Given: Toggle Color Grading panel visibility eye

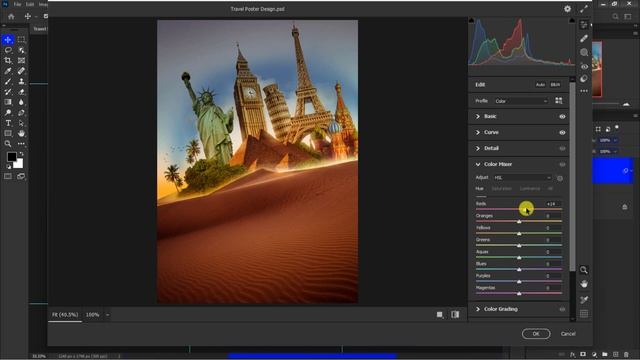Looking at the screenshot, I should pyautogui.click(x=562, y=309).
